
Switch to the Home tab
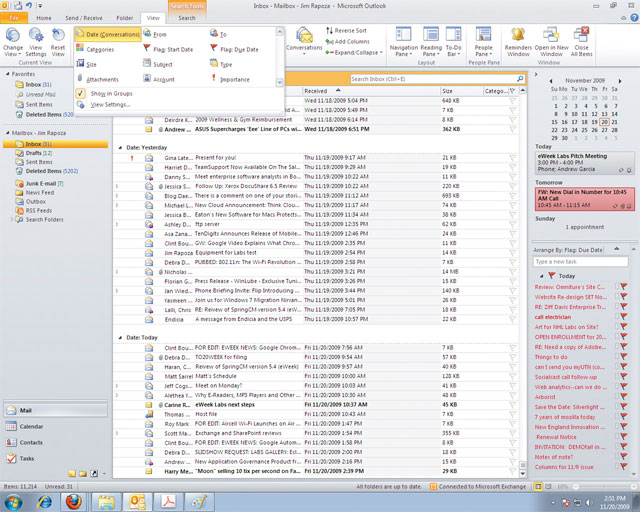[44, 18]
